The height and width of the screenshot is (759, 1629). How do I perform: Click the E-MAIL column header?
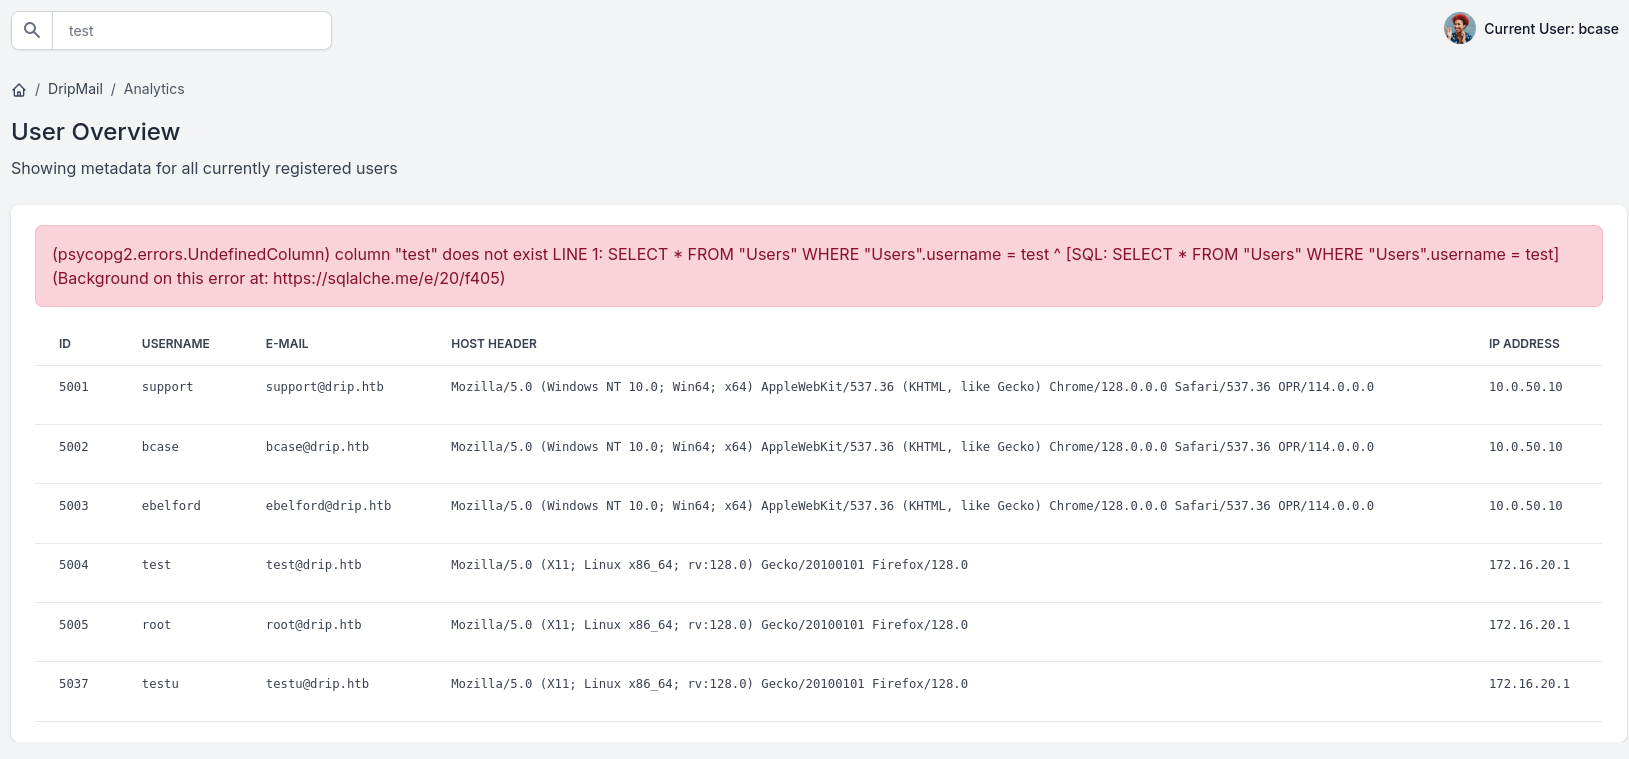[287, 344]
